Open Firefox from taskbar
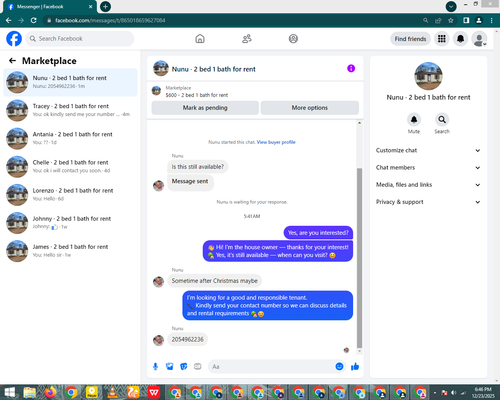 point(50,392)
